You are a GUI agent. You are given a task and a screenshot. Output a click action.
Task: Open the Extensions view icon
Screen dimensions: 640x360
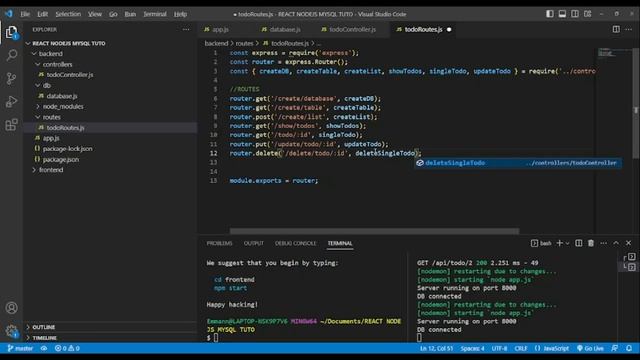pos(11,124)
